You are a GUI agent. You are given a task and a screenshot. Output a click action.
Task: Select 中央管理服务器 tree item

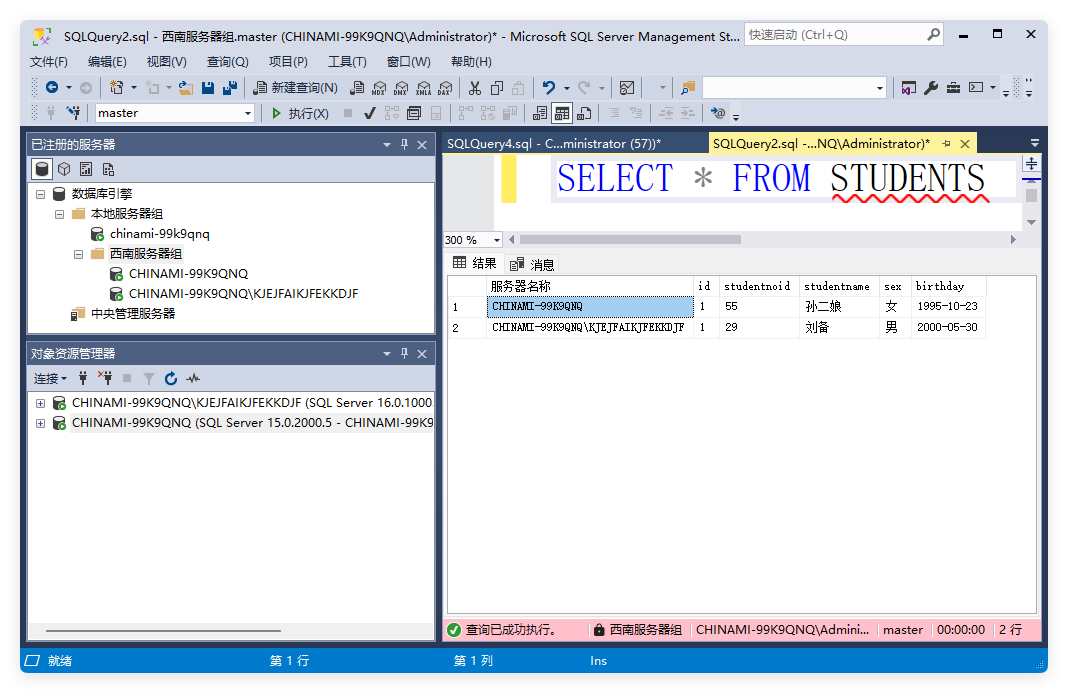coord(134,313)
